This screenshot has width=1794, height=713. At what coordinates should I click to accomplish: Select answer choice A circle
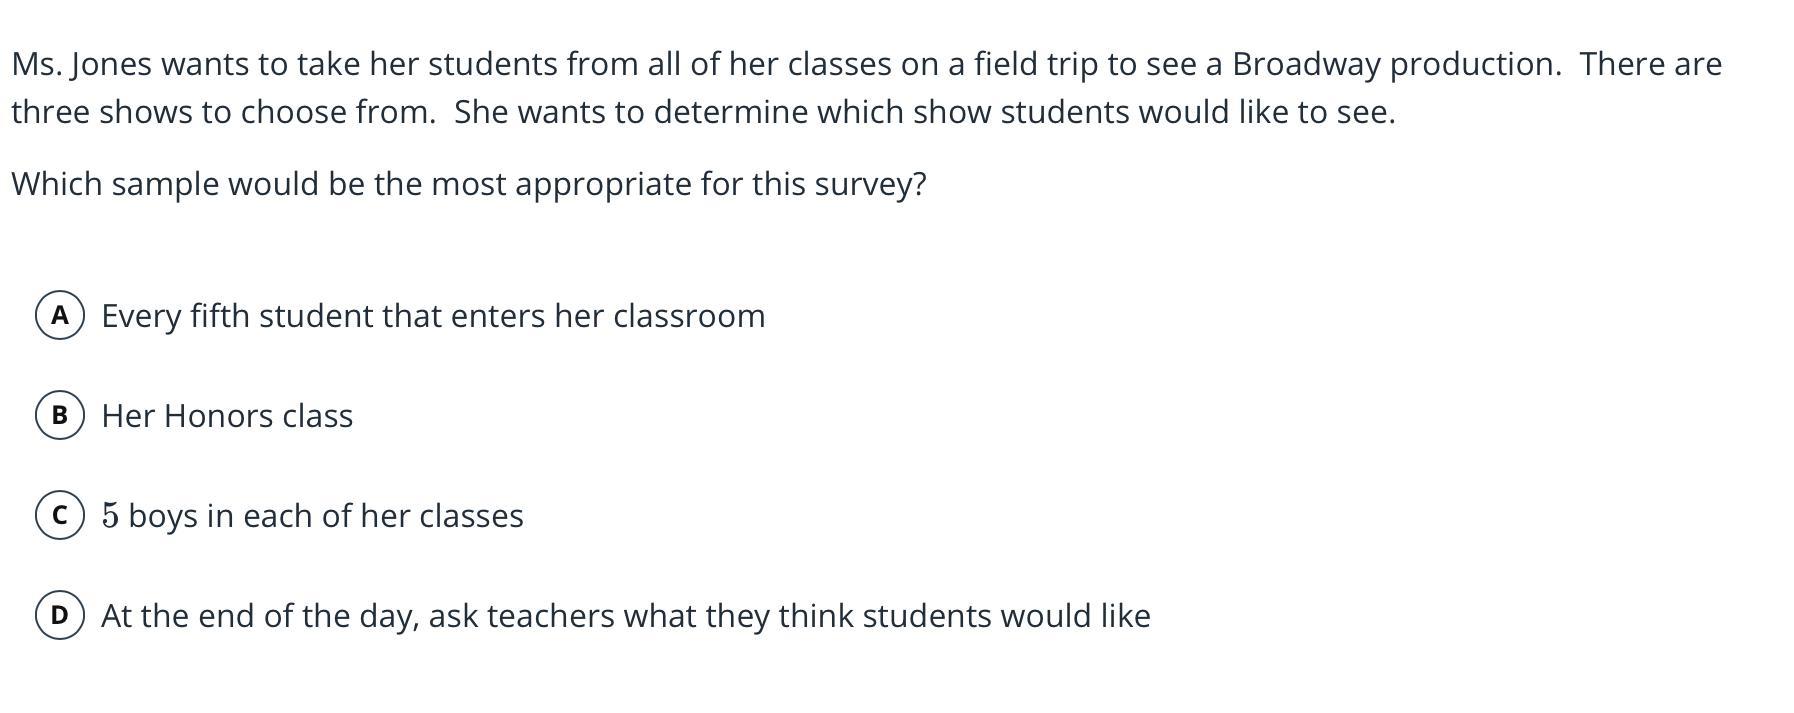(x=60, y=315)
